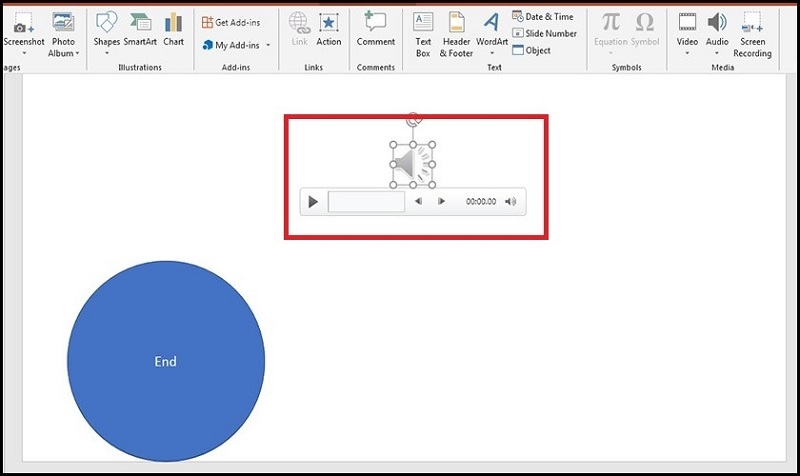Image resolution: width=800 pixels, height=476 pixels.
Task: Open the Audio insert dropdown
Action: [x=717, y=53]
